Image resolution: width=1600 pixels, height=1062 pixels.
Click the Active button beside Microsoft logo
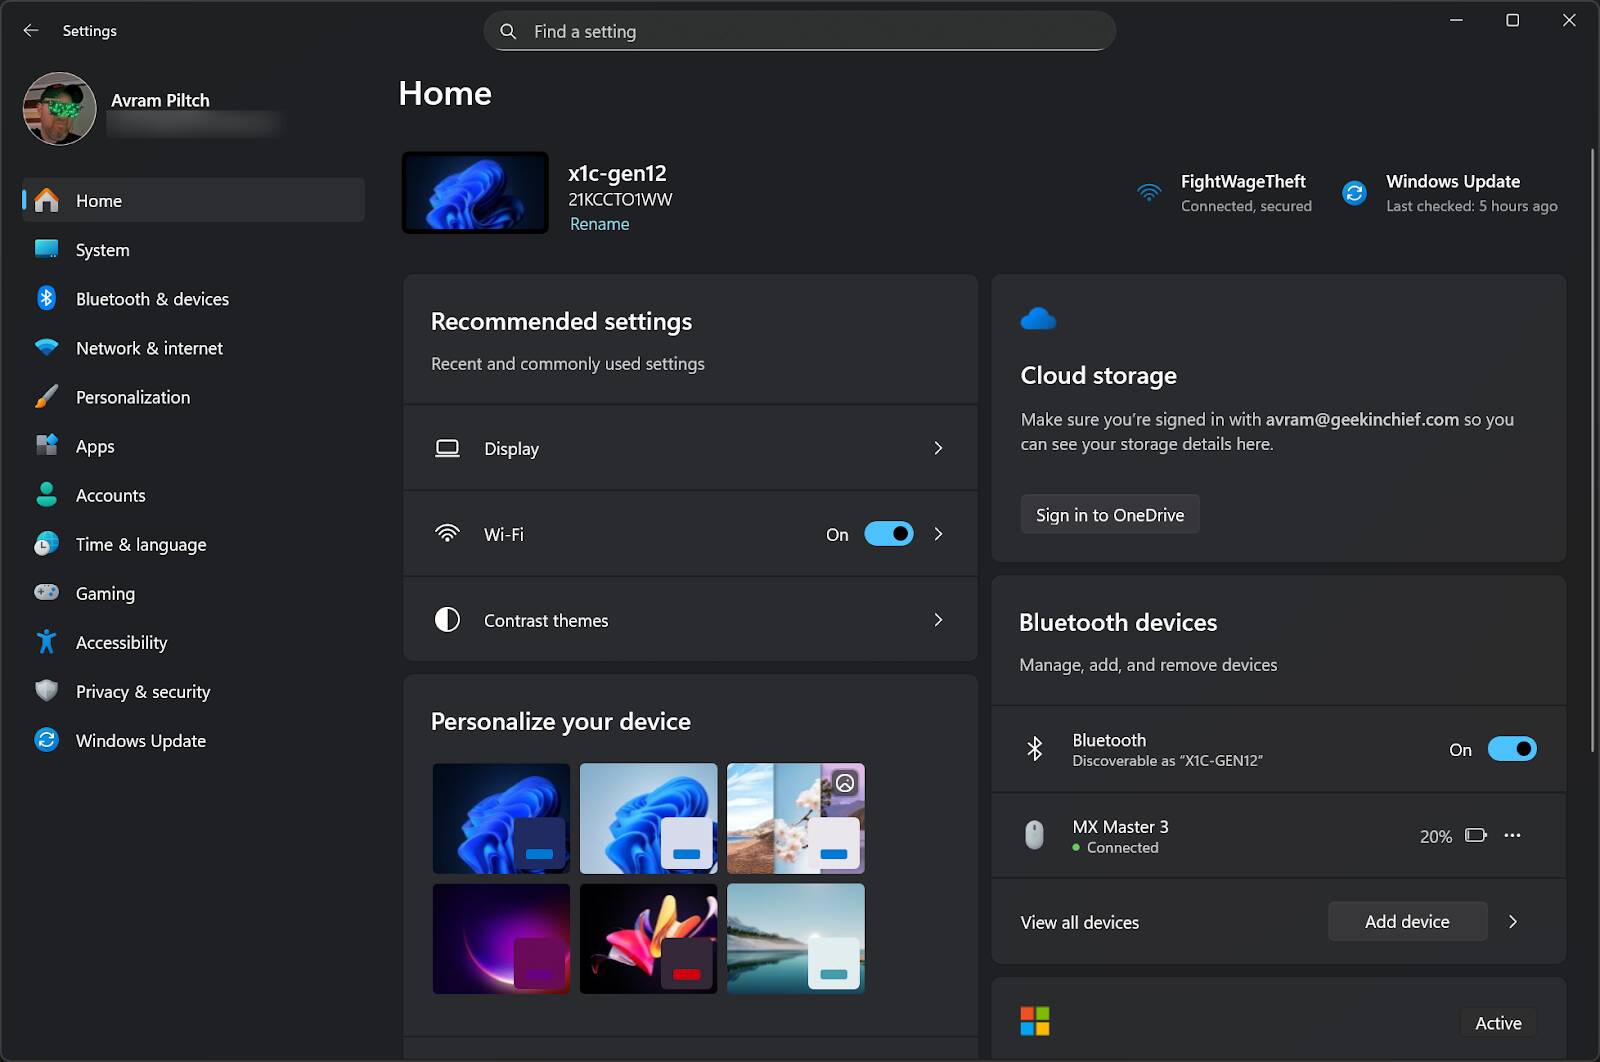(x=1498, y=1022)
